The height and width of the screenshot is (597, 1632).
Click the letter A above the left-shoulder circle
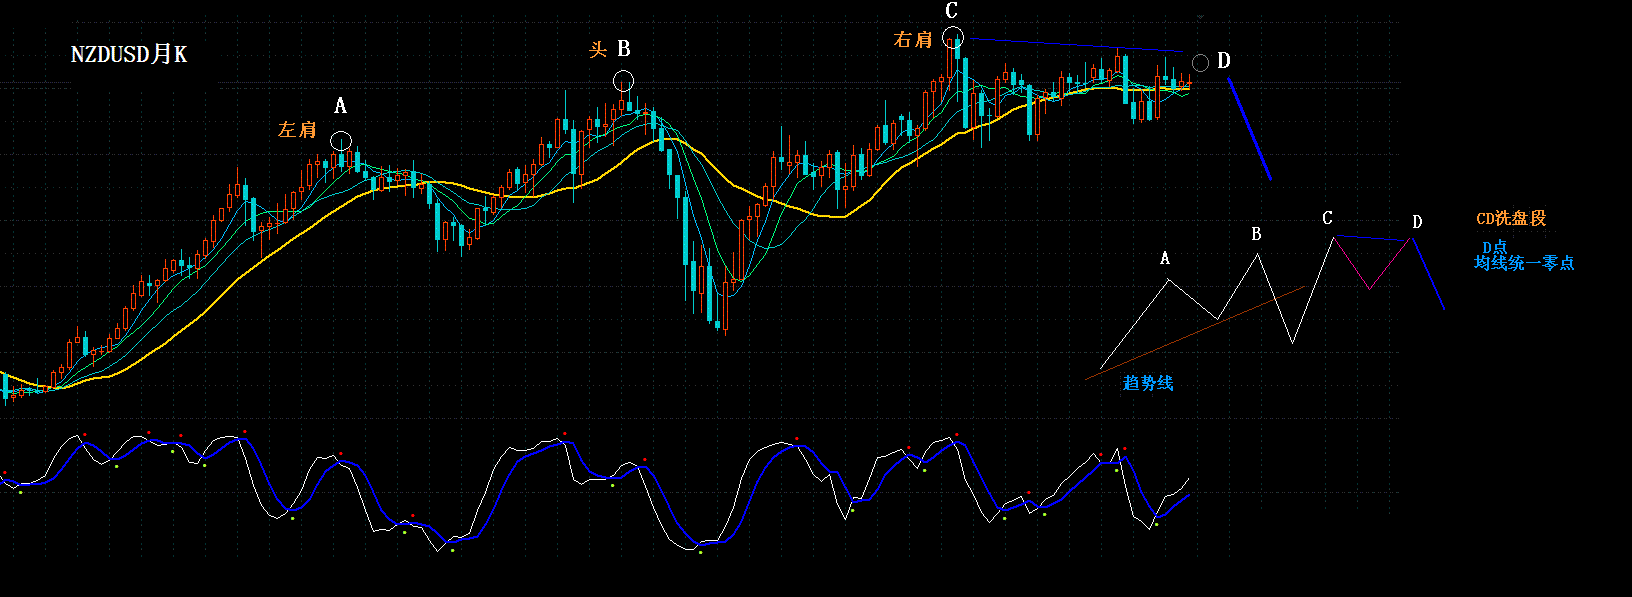tap(340, 106)
